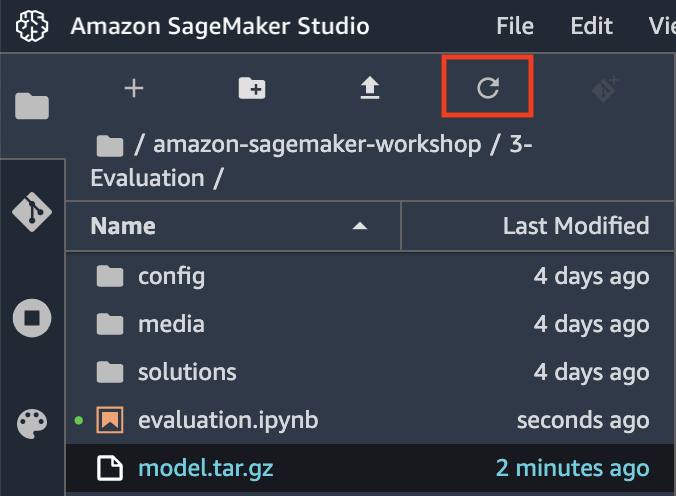Select the media folder

[370, 324]
